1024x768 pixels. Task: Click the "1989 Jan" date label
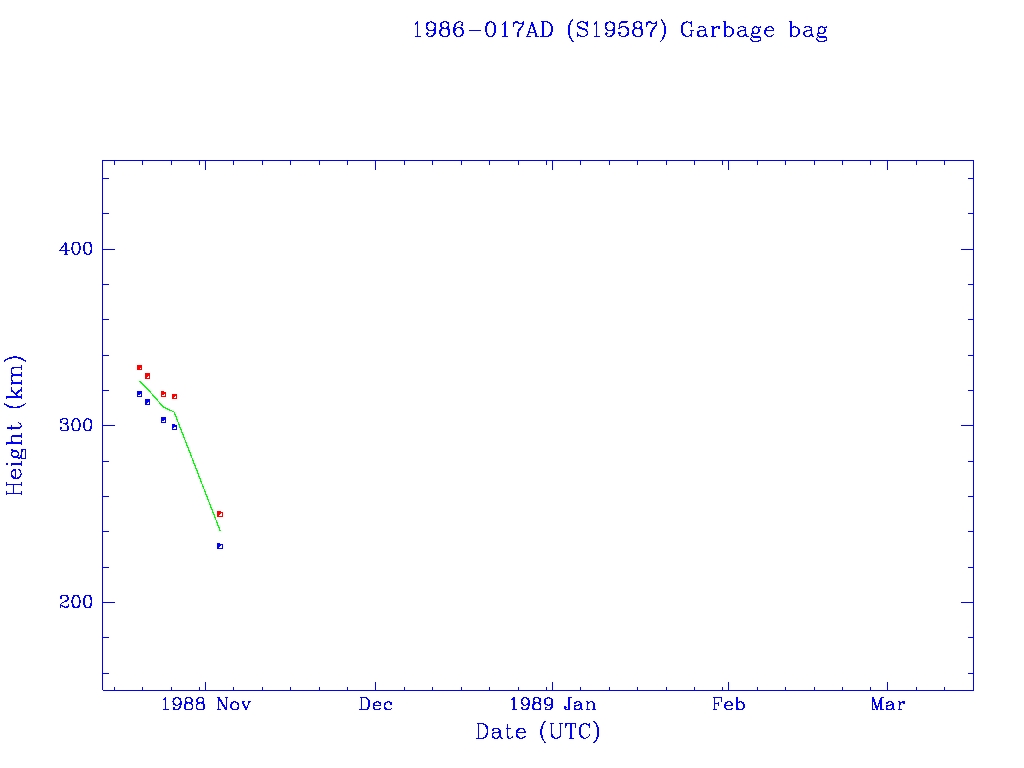[552, 704]
